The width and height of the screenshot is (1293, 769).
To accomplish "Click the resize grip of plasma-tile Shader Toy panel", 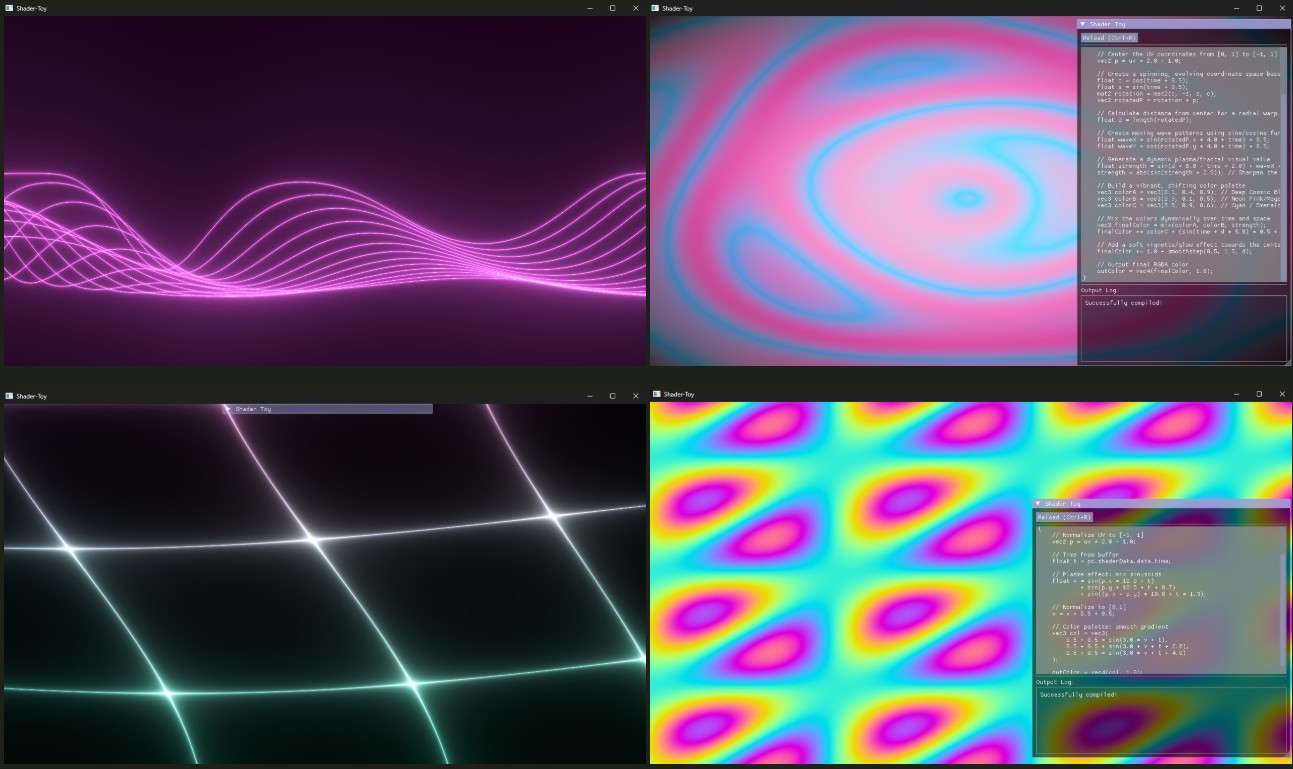I will click(x=1286, y=753).
